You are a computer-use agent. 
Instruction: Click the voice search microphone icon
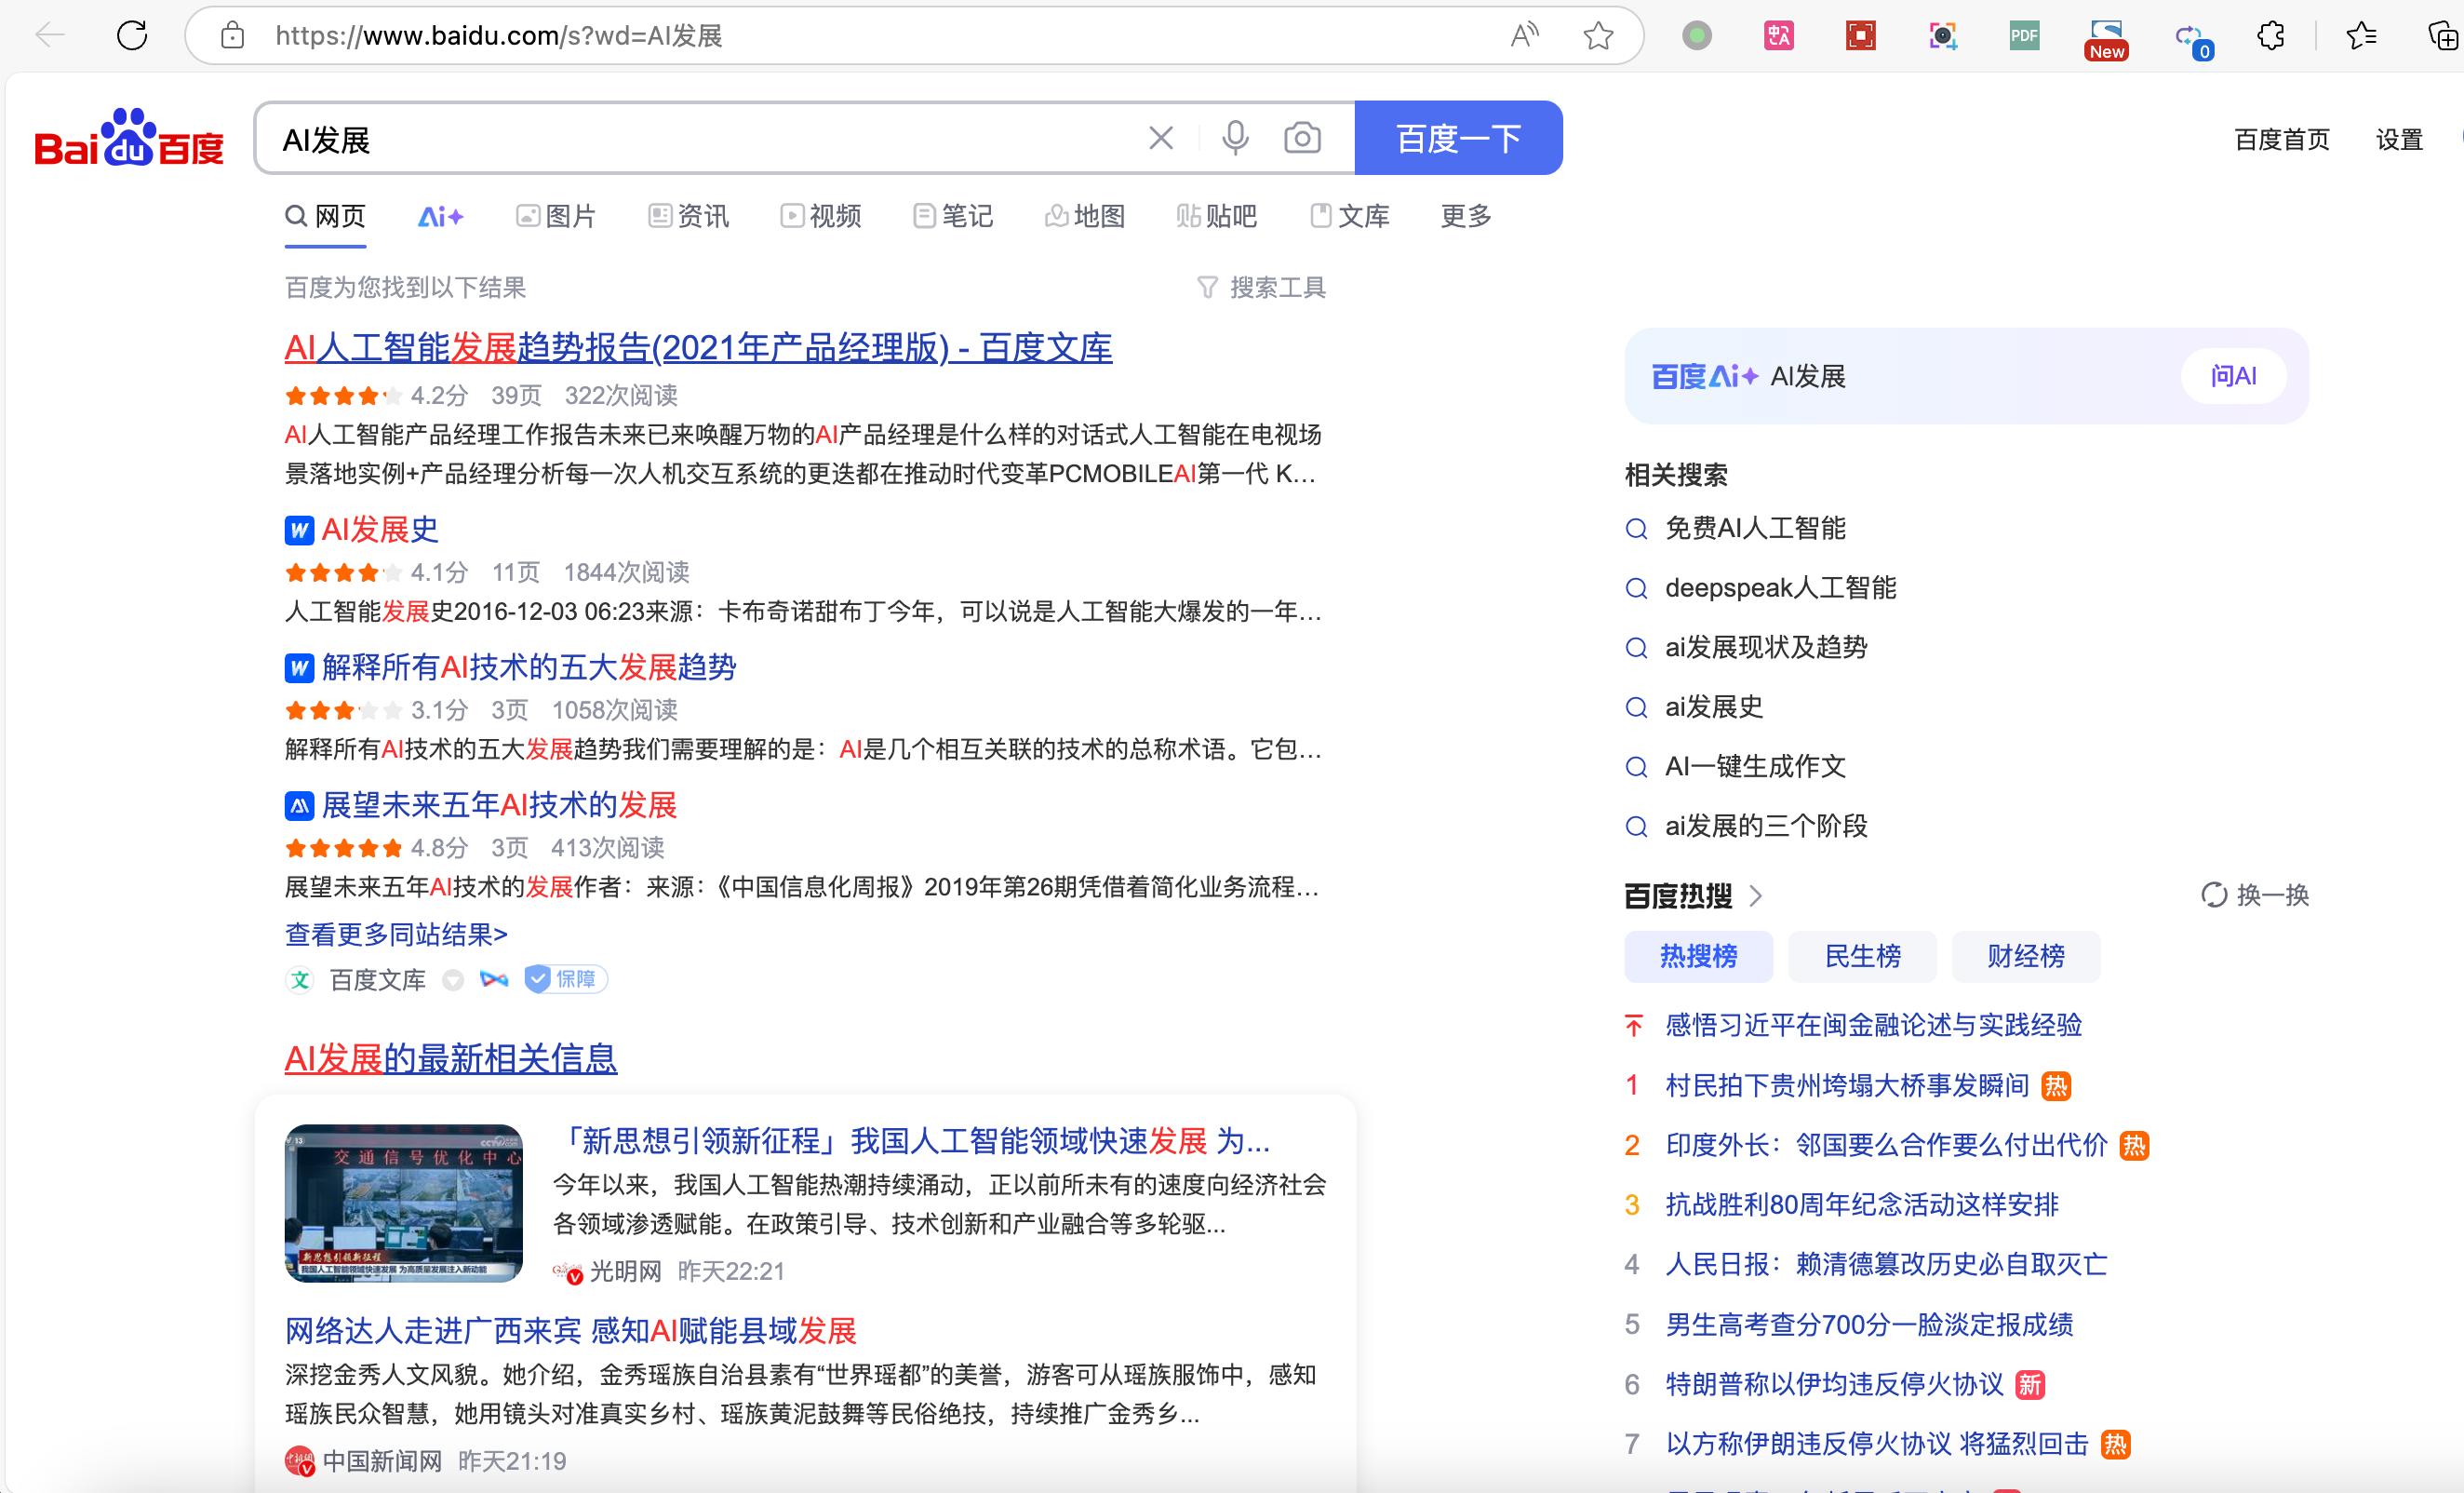click(x=1235, y=138)
